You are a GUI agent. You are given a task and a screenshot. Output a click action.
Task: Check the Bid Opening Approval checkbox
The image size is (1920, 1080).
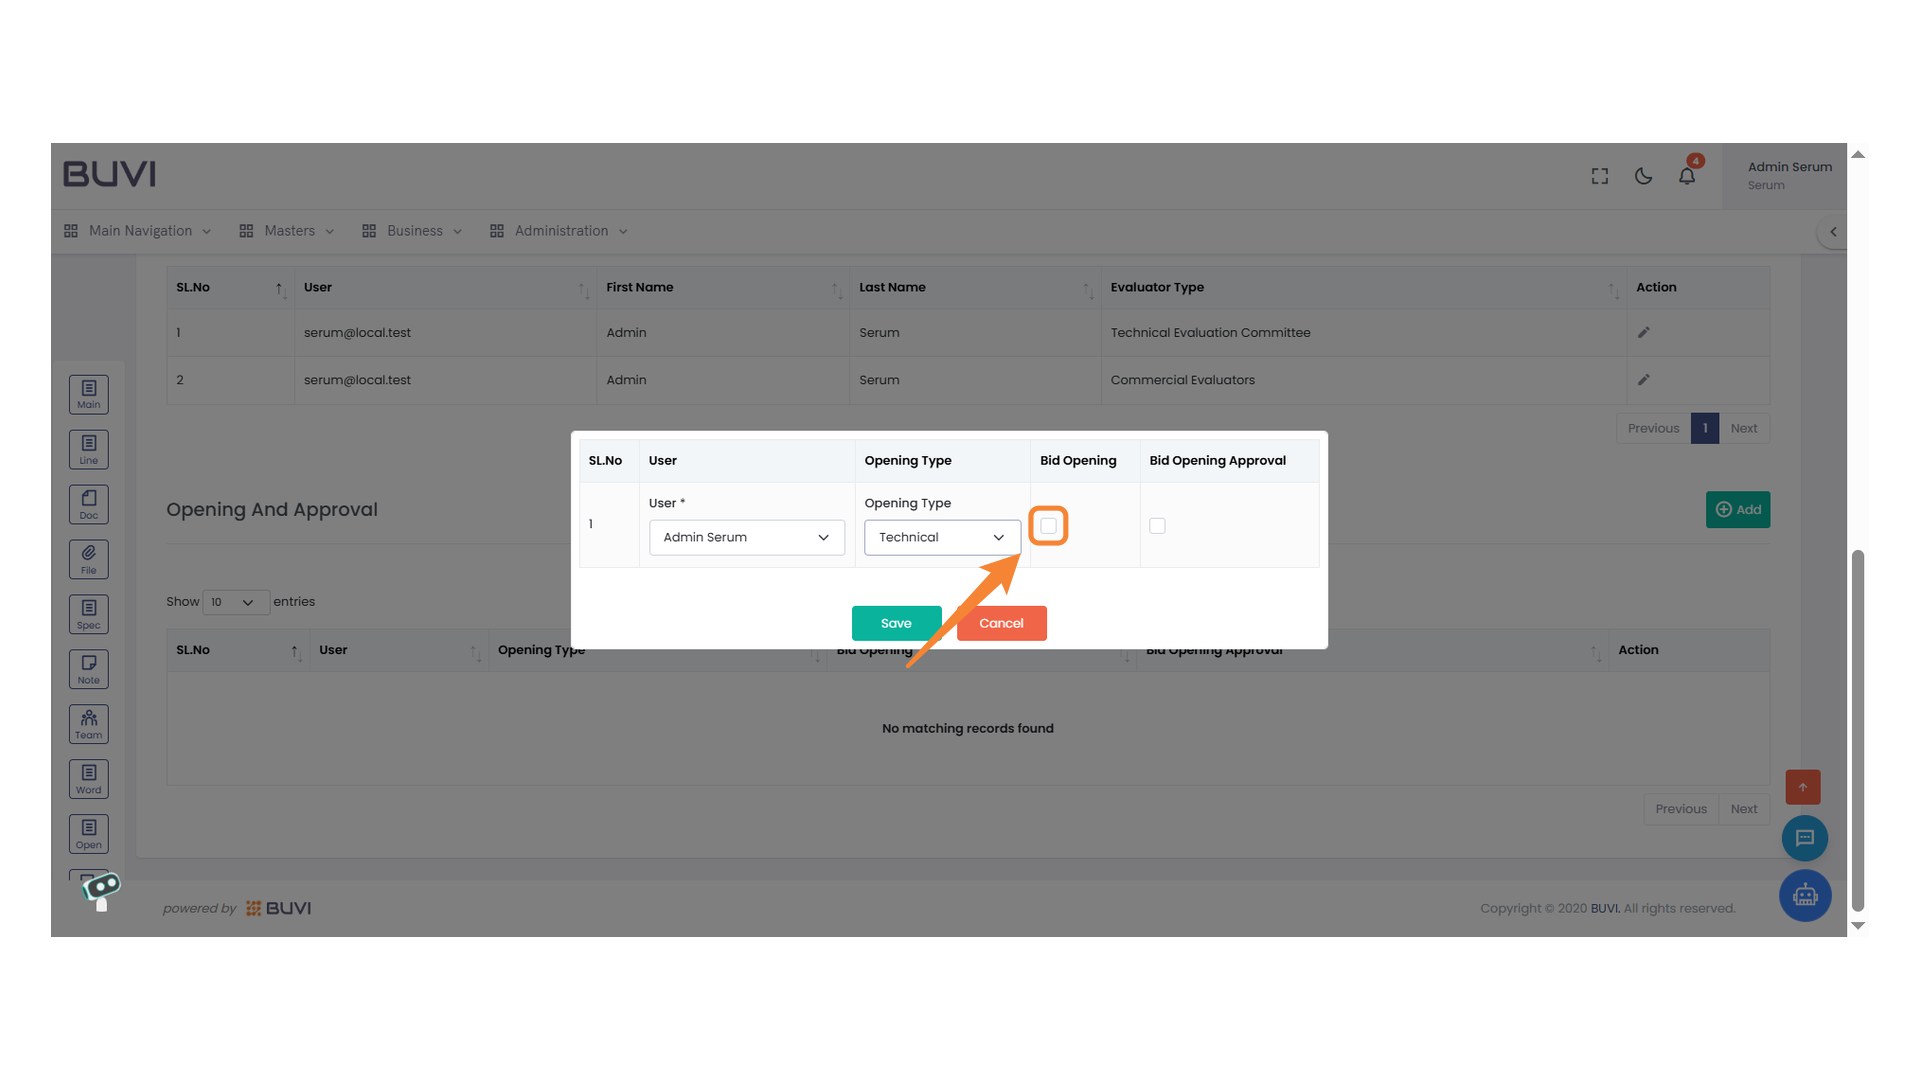pos(1157,525)
